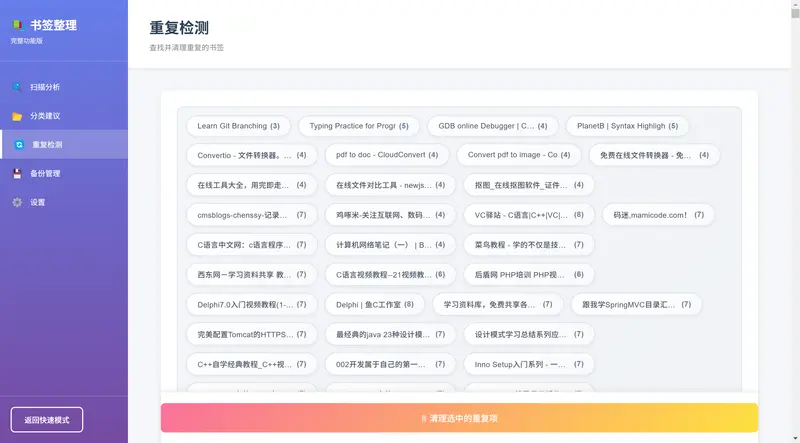
Task: Click 清理选中的重复项 button
Action: [459, 419]
